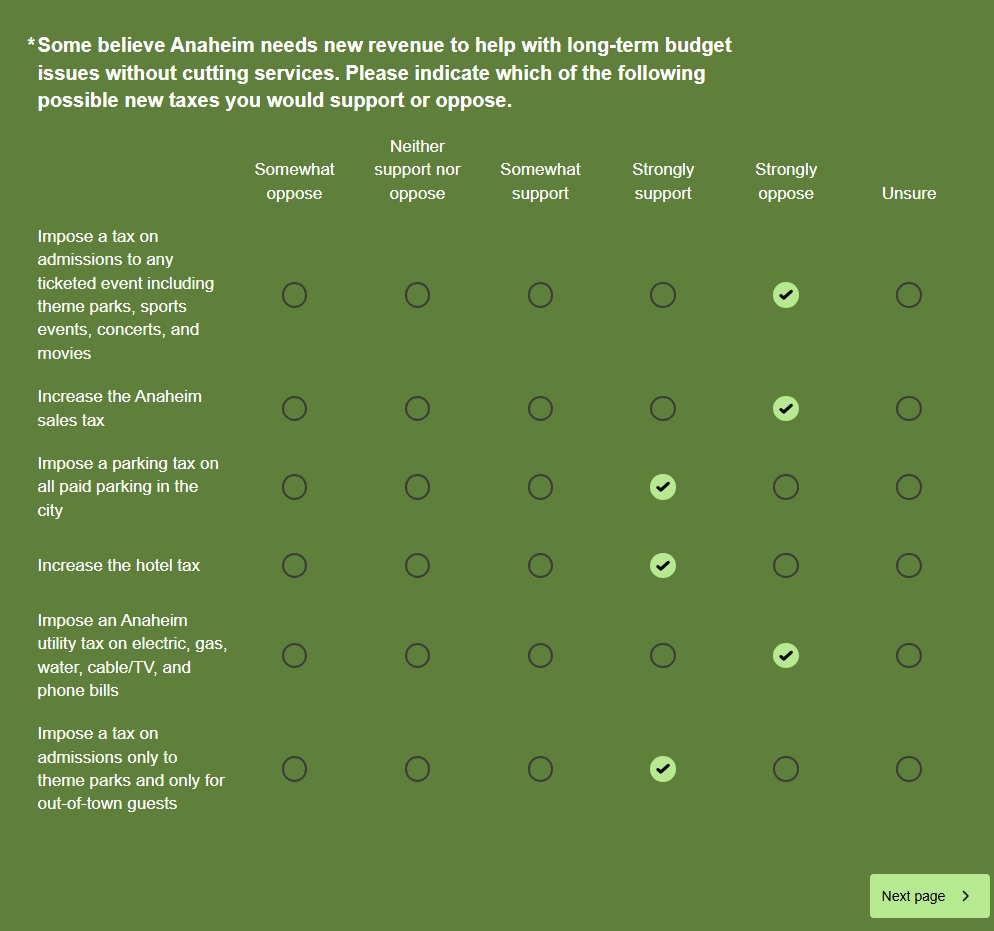This screenshot has height=931, width=994.
Task: Select Neither support nor oppose for utility tax
Action: (417, 656)
